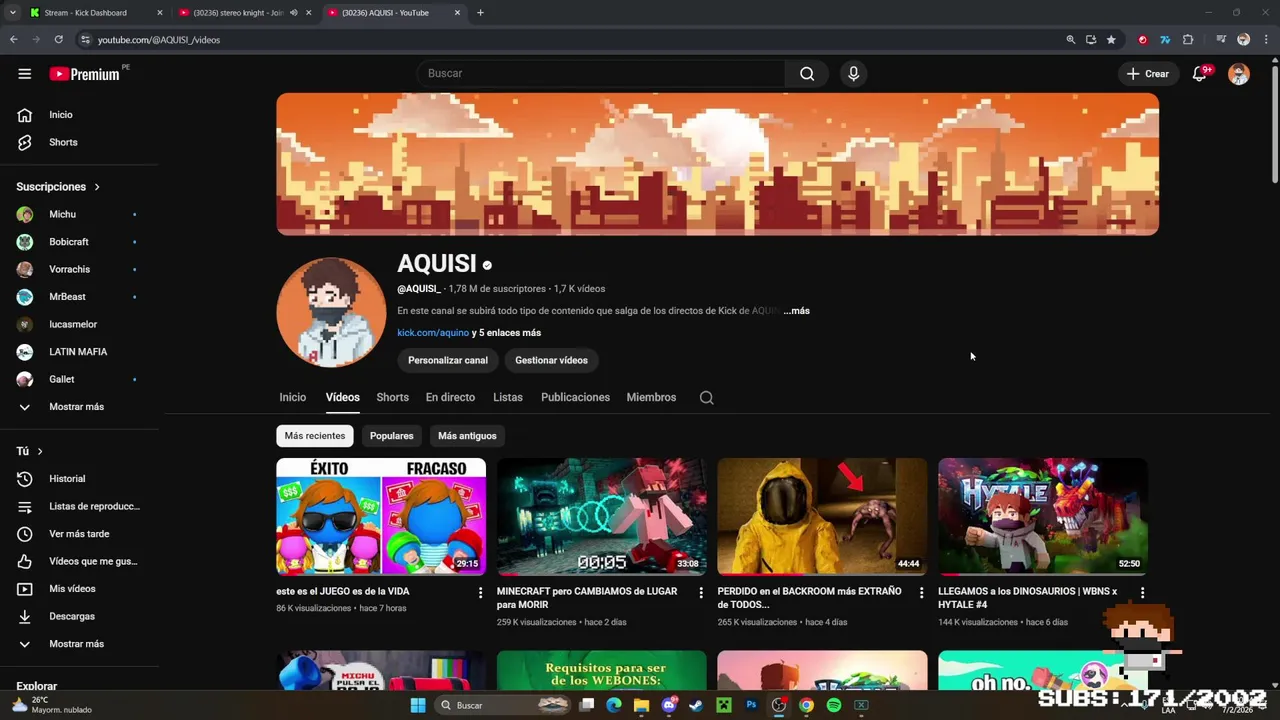1280x720 pixels.
Task: Bookmark this page with star icon
Action: [x=1111, y=39]
